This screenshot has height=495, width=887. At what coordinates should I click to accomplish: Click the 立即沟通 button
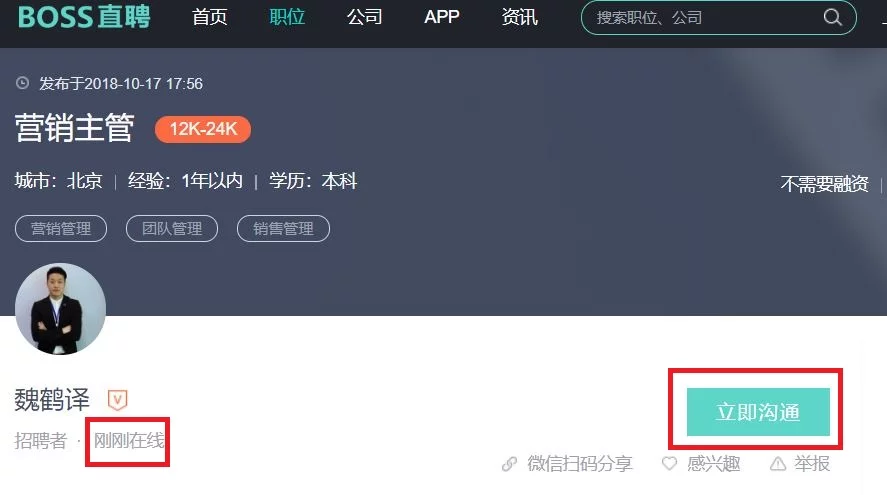coord(758,412)
